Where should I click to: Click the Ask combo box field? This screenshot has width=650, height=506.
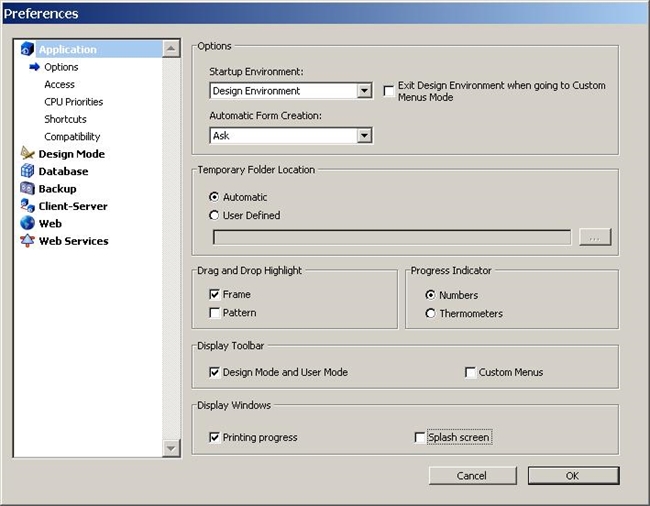click(x=291, y=136)
